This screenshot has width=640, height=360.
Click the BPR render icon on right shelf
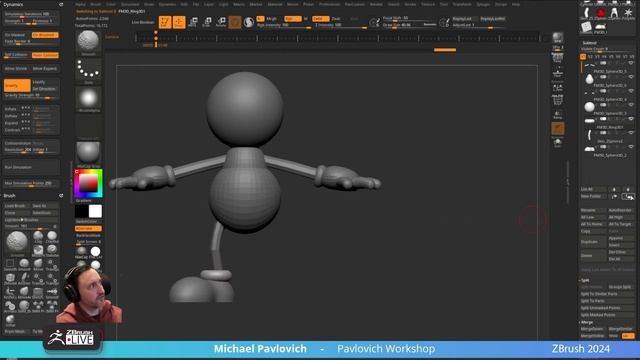558,39
